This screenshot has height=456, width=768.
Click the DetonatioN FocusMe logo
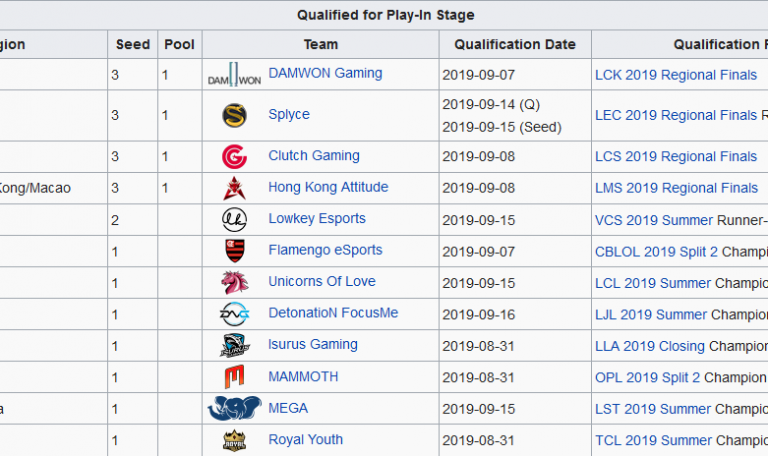234,314
